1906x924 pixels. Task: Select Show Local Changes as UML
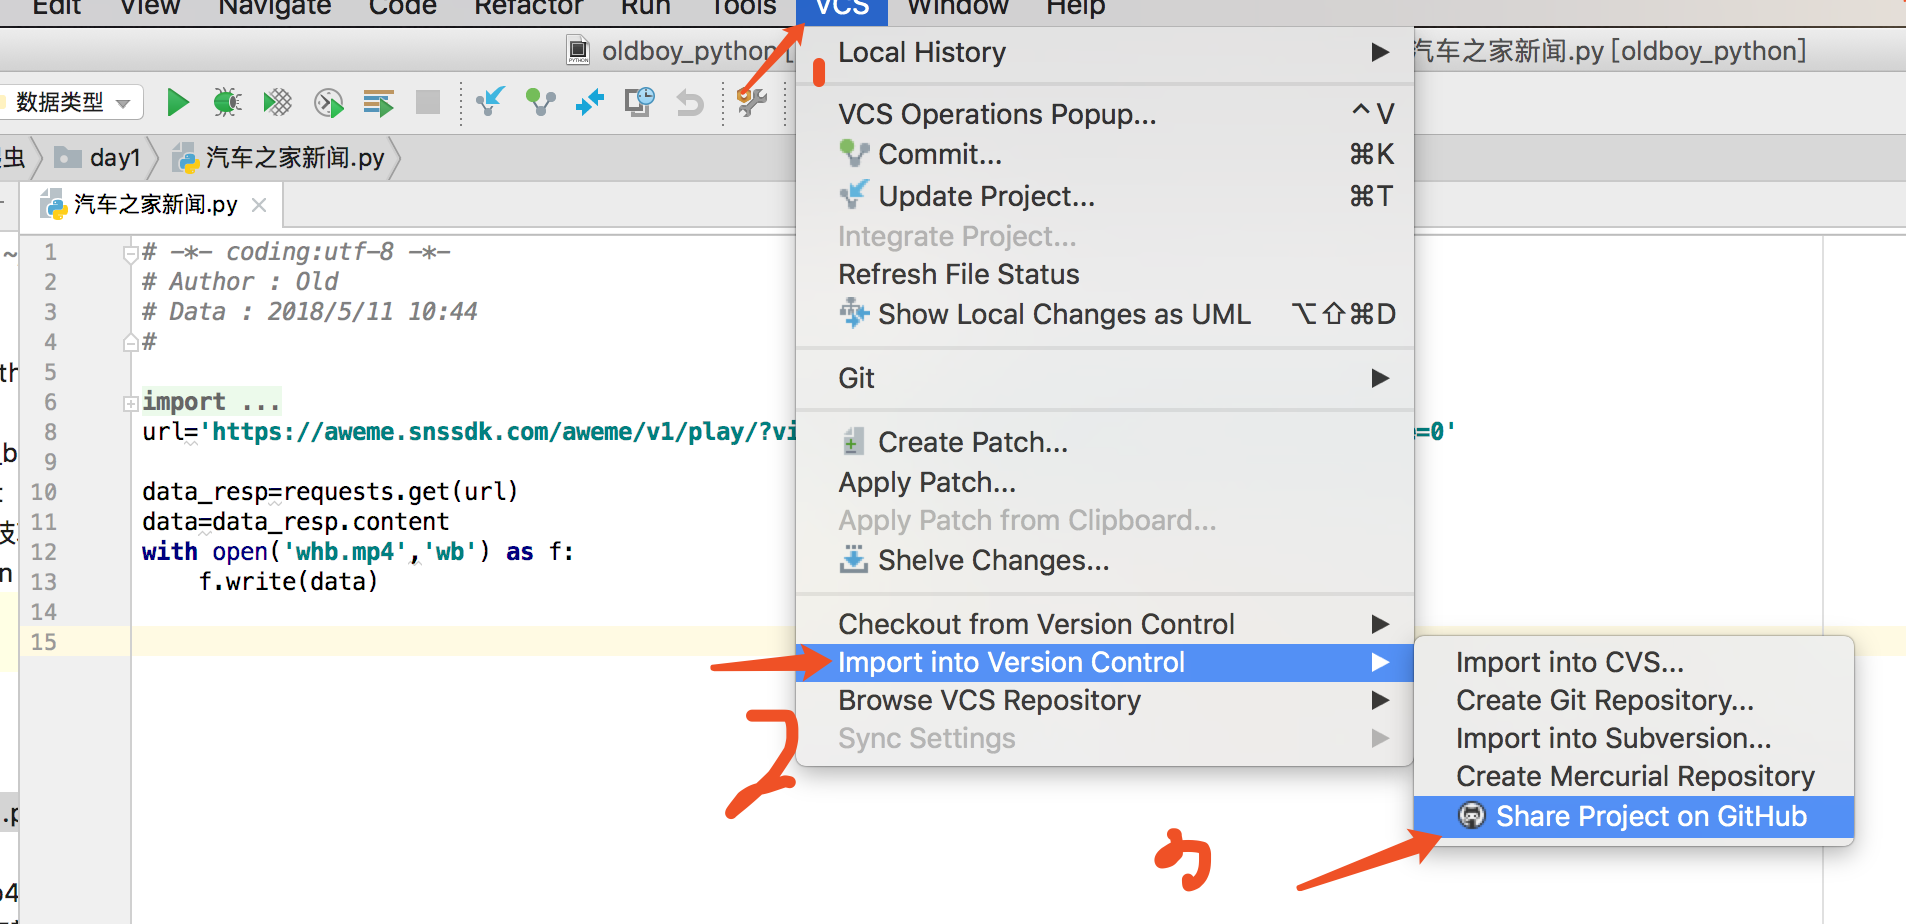1105,314
